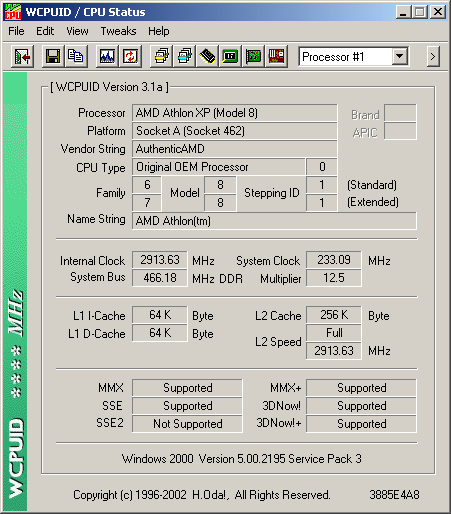Open the real-time clock graph icon
Screen dimensions: 451x514
(107, 56)
